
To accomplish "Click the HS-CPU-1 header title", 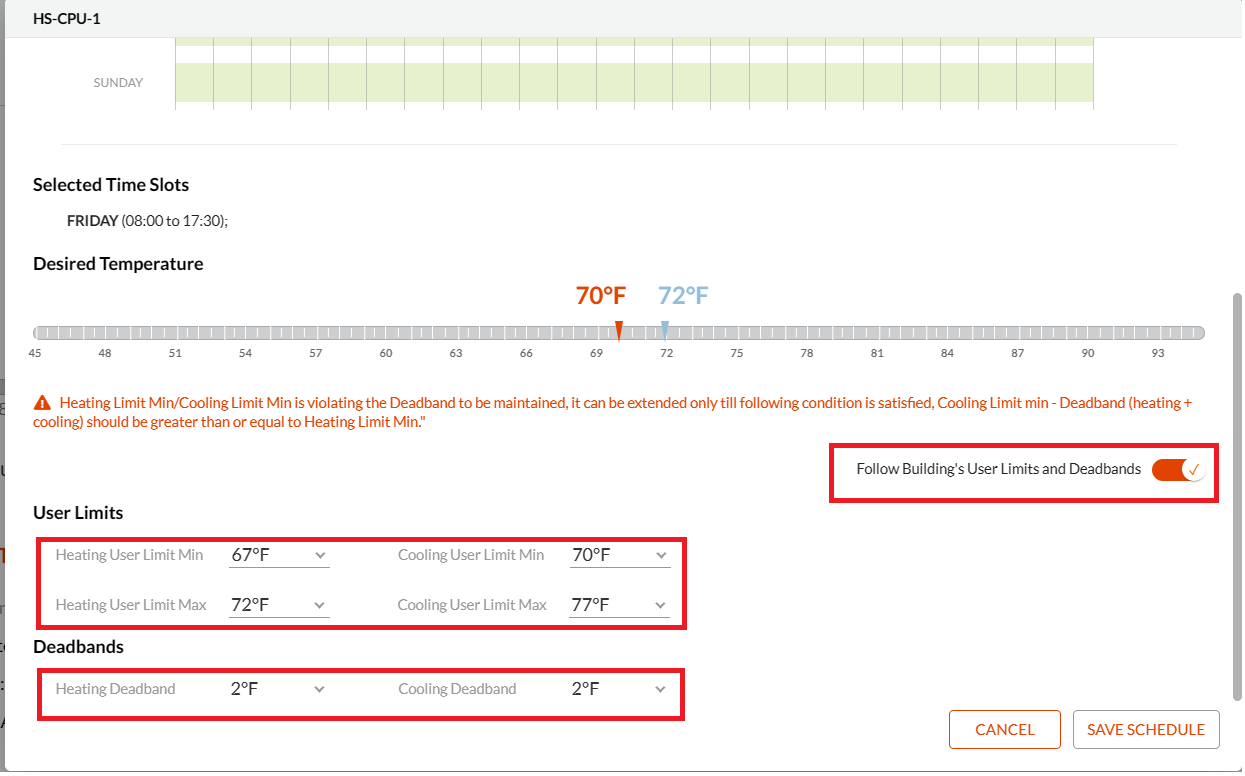I will 64,18.
